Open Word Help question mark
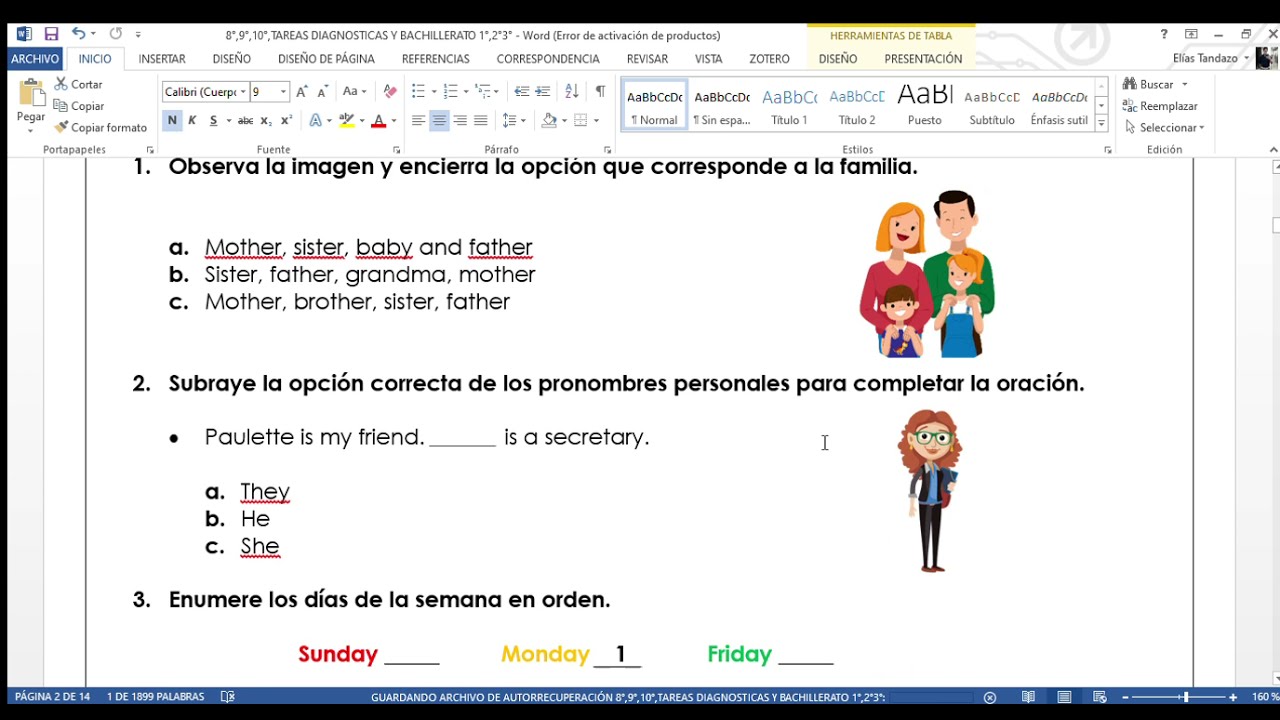1280x720 pixels. click(1164, 34)
